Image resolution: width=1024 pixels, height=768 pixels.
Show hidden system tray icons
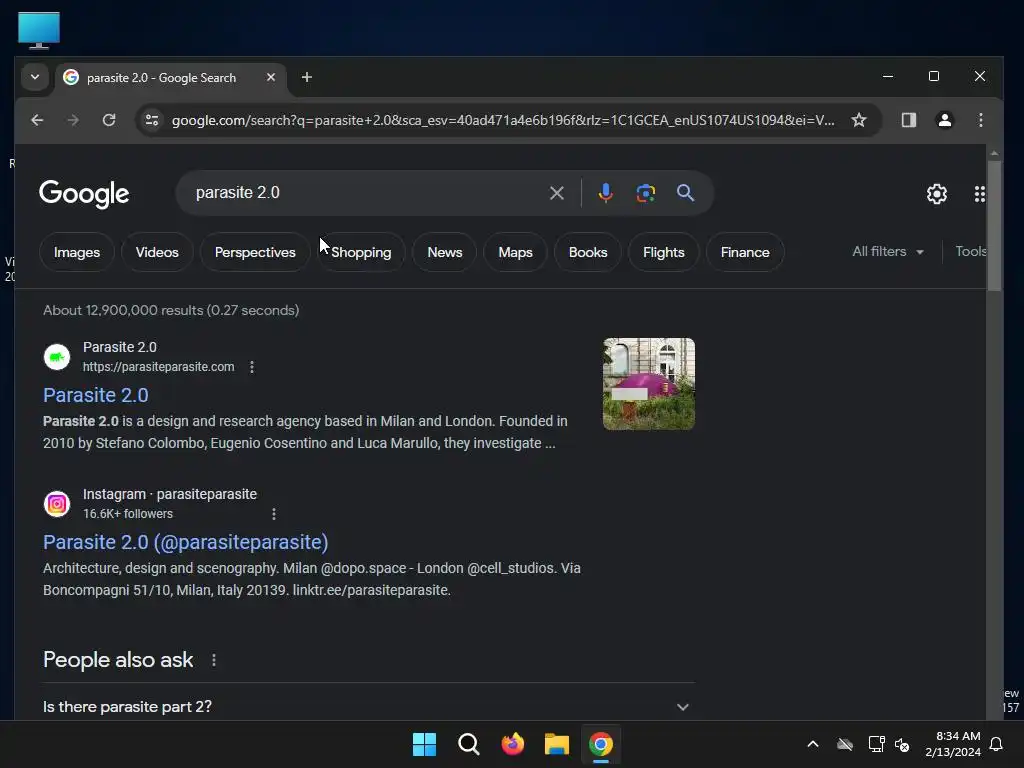tap(812, 744)
